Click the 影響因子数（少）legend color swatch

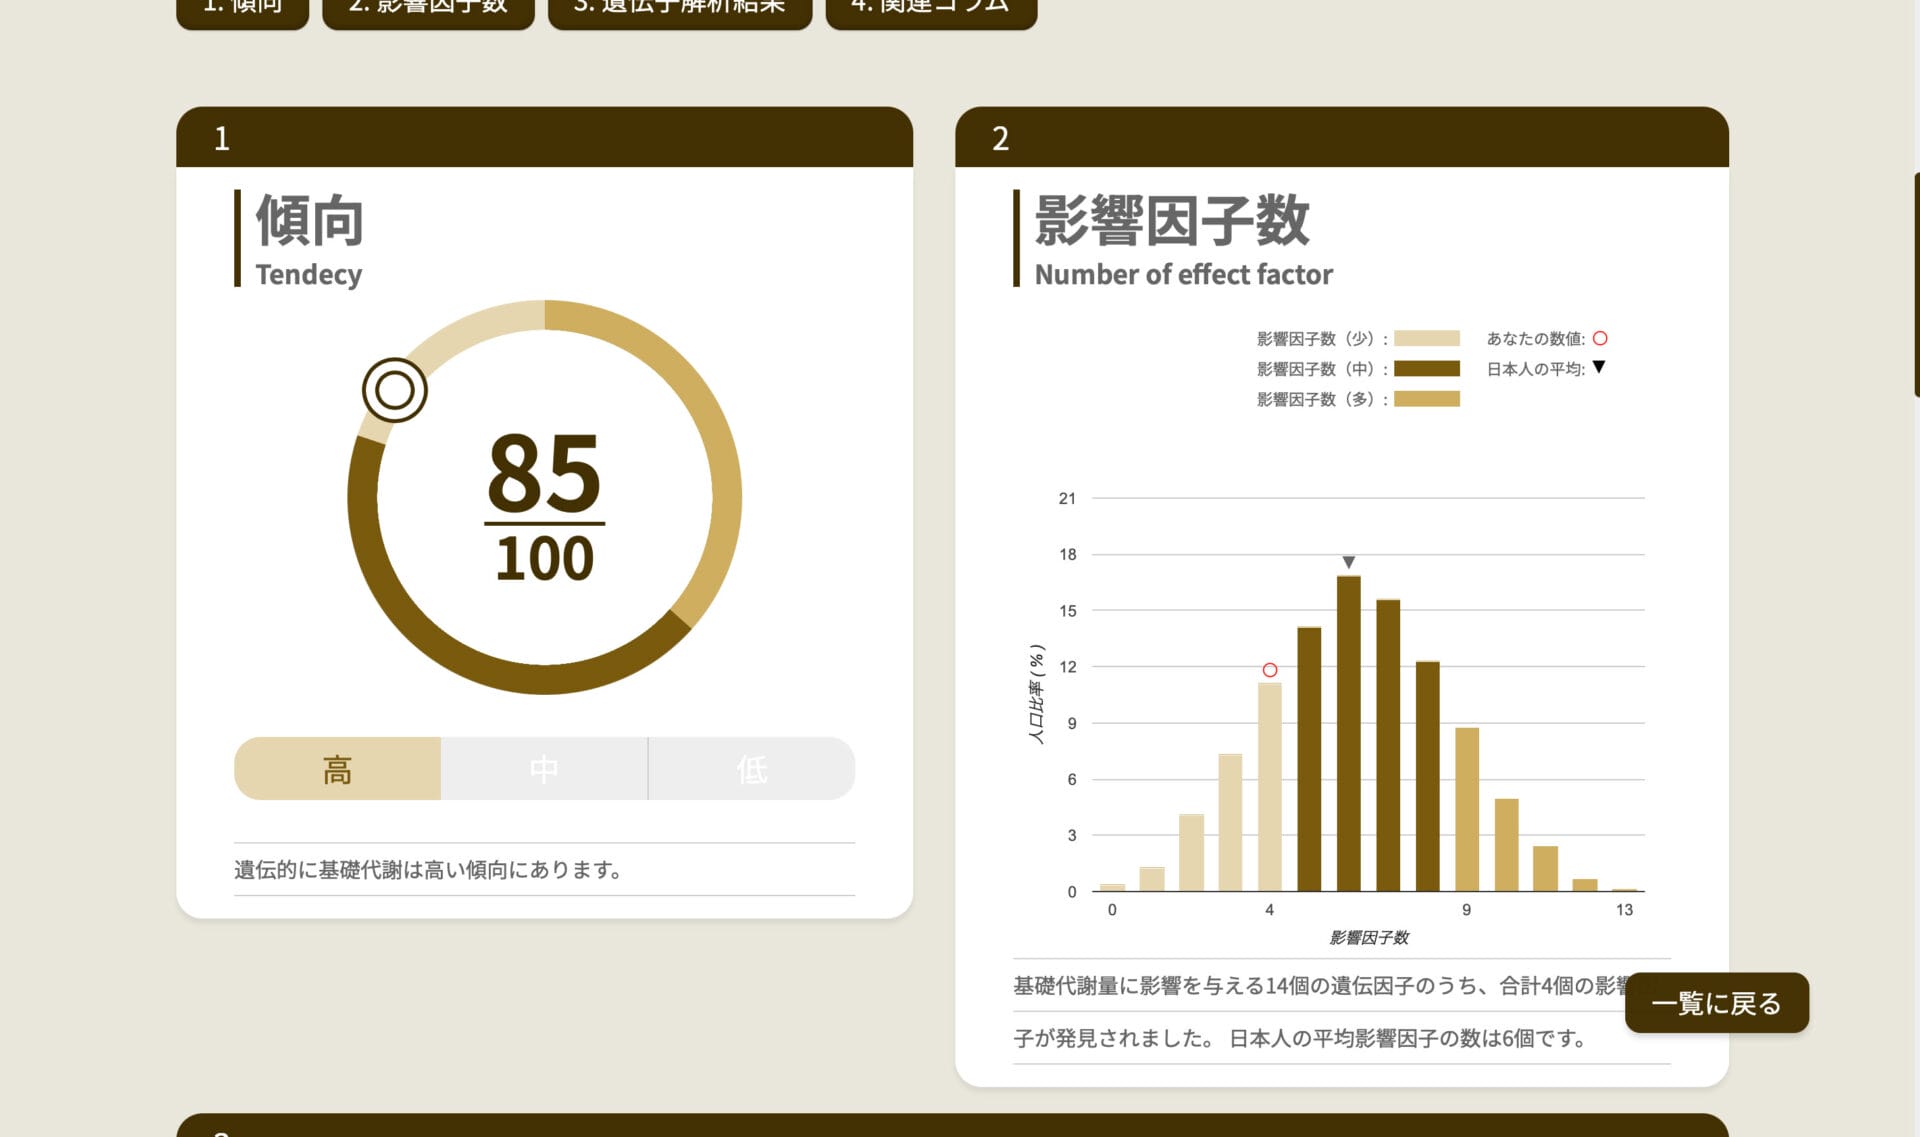[1426, 339]
